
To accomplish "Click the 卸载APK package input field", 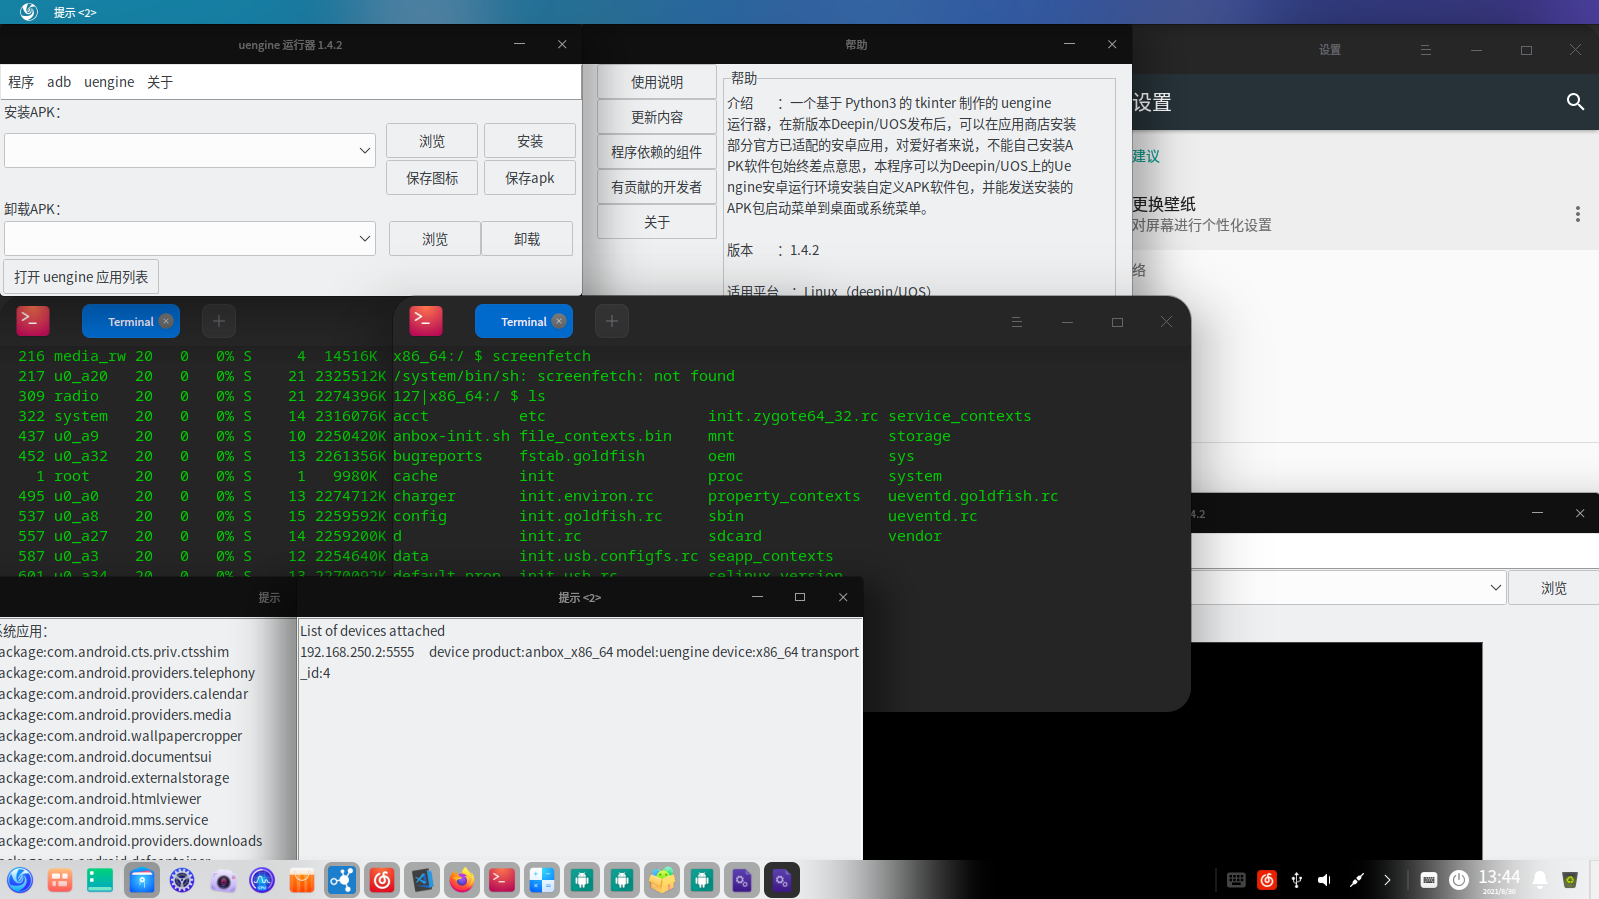I will [x=181, y=239].
